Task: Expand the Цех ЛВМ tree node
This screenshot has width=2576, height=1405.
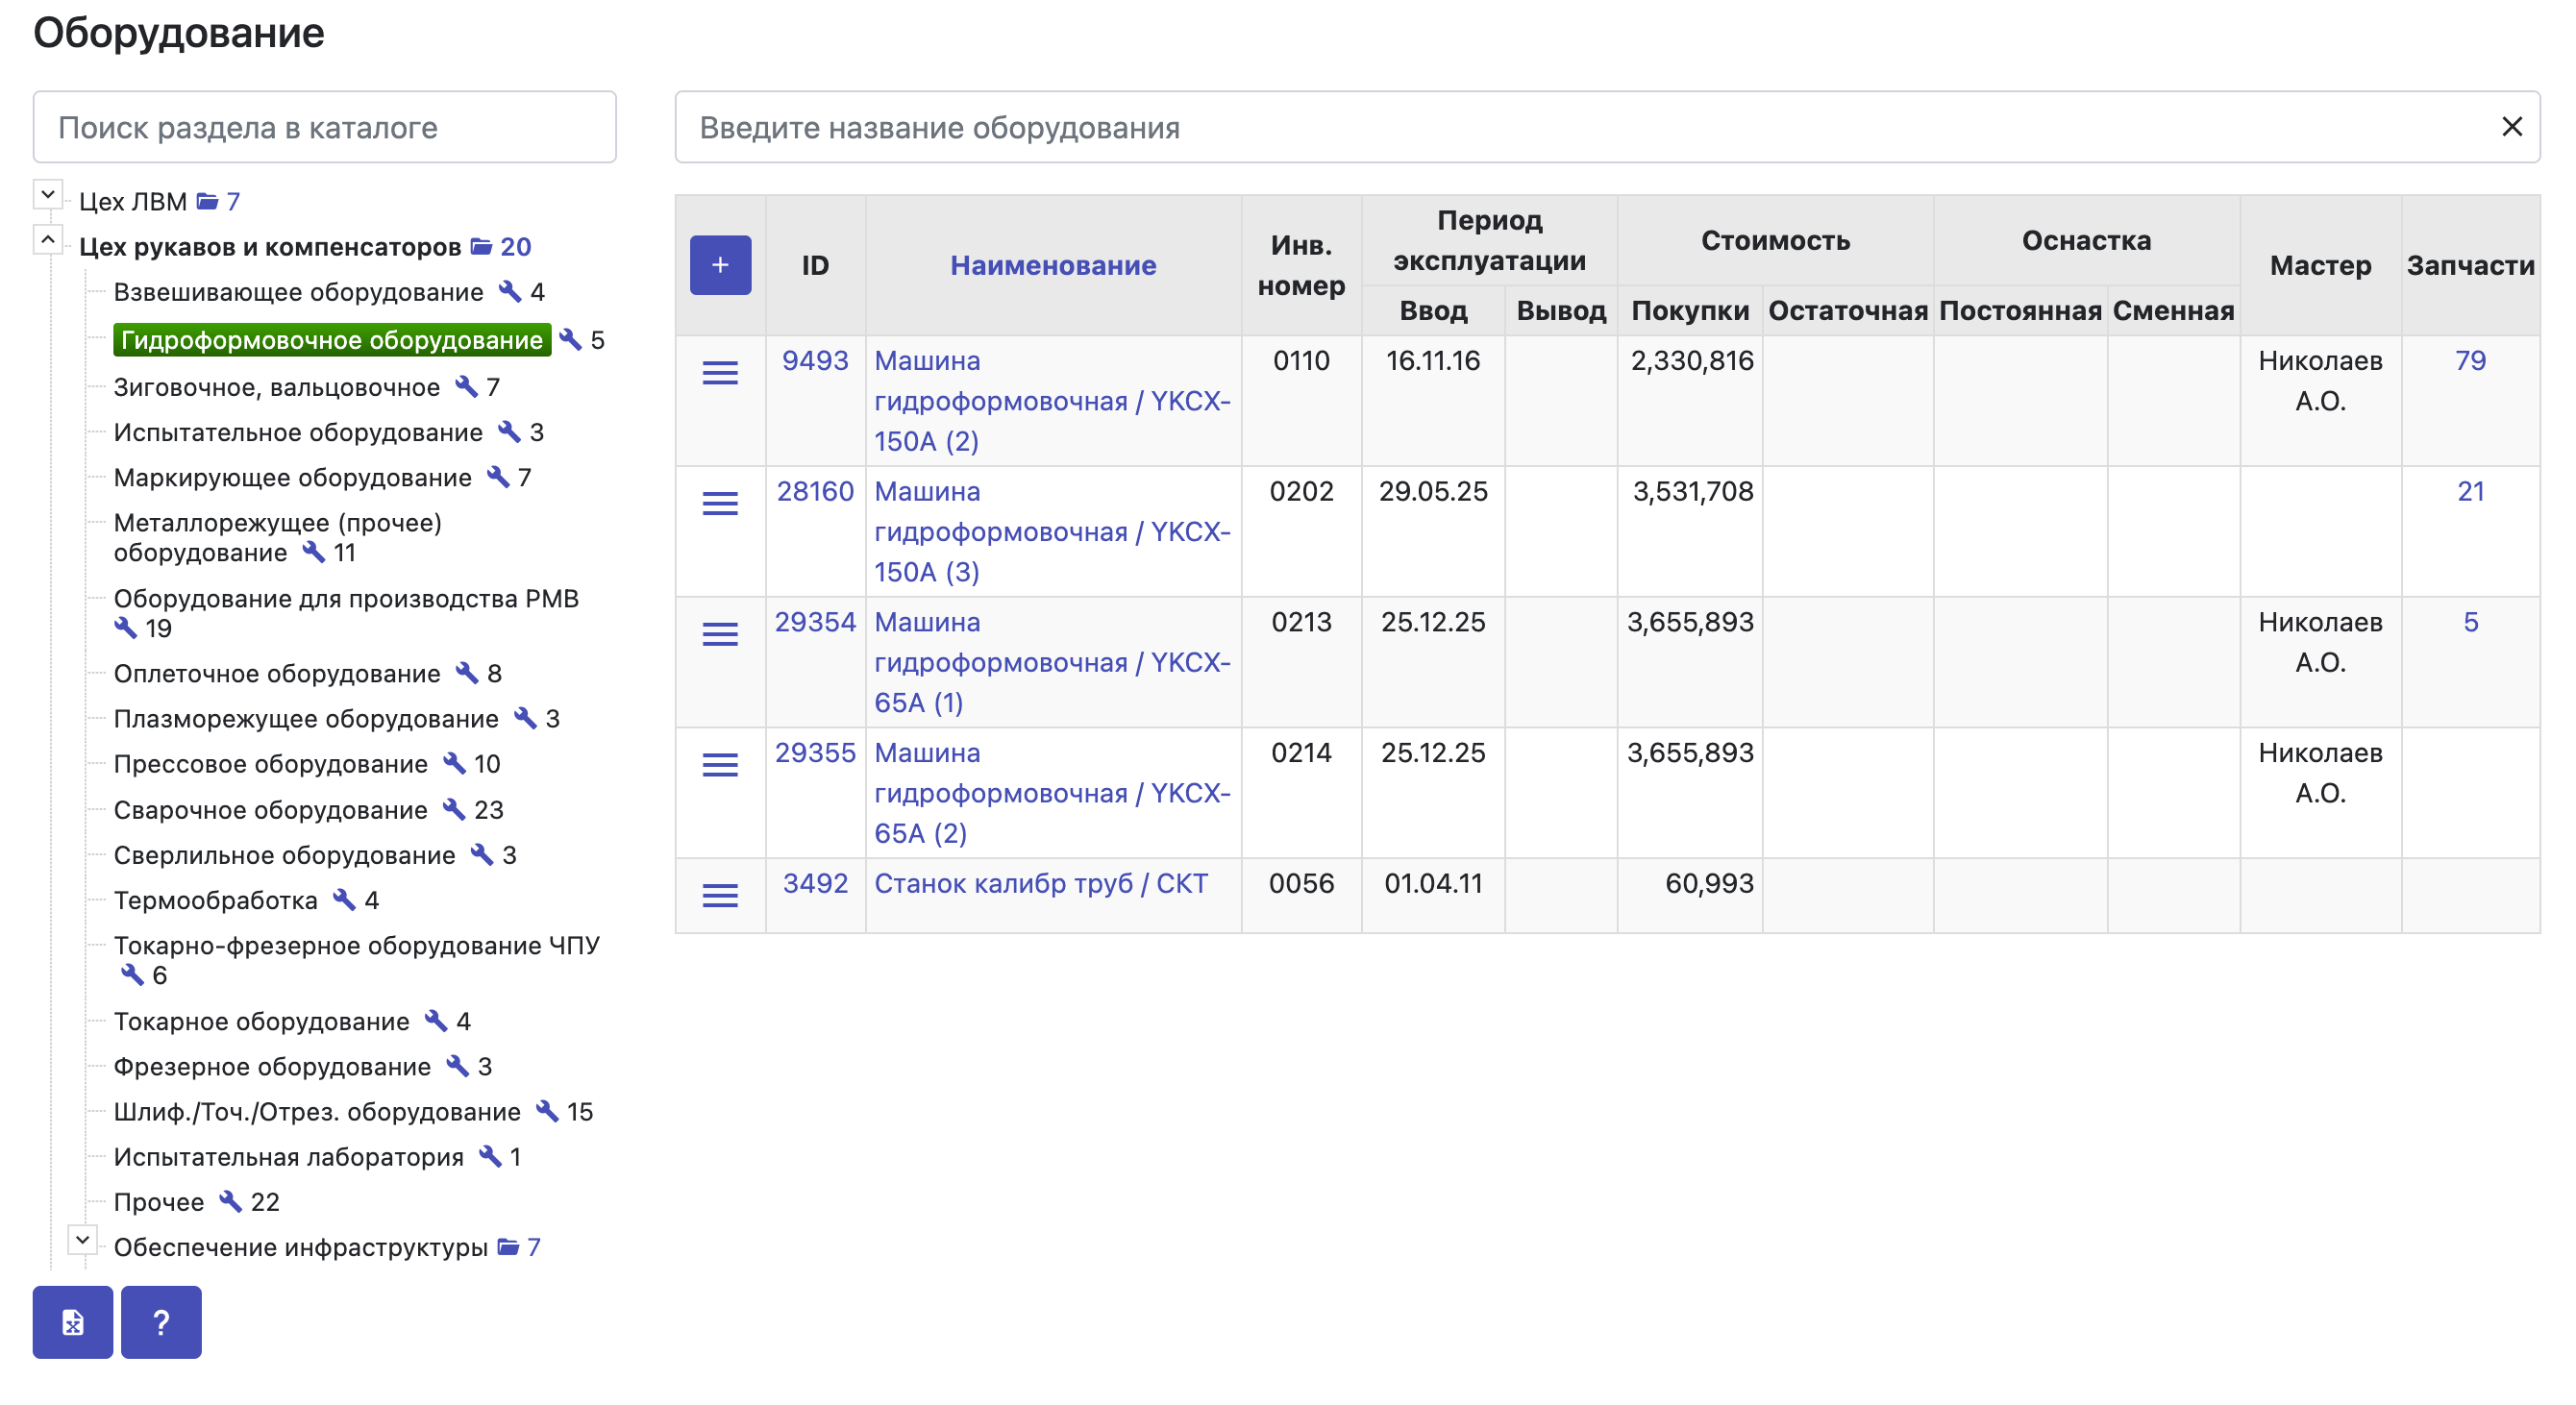Action: tap(47, 194)
